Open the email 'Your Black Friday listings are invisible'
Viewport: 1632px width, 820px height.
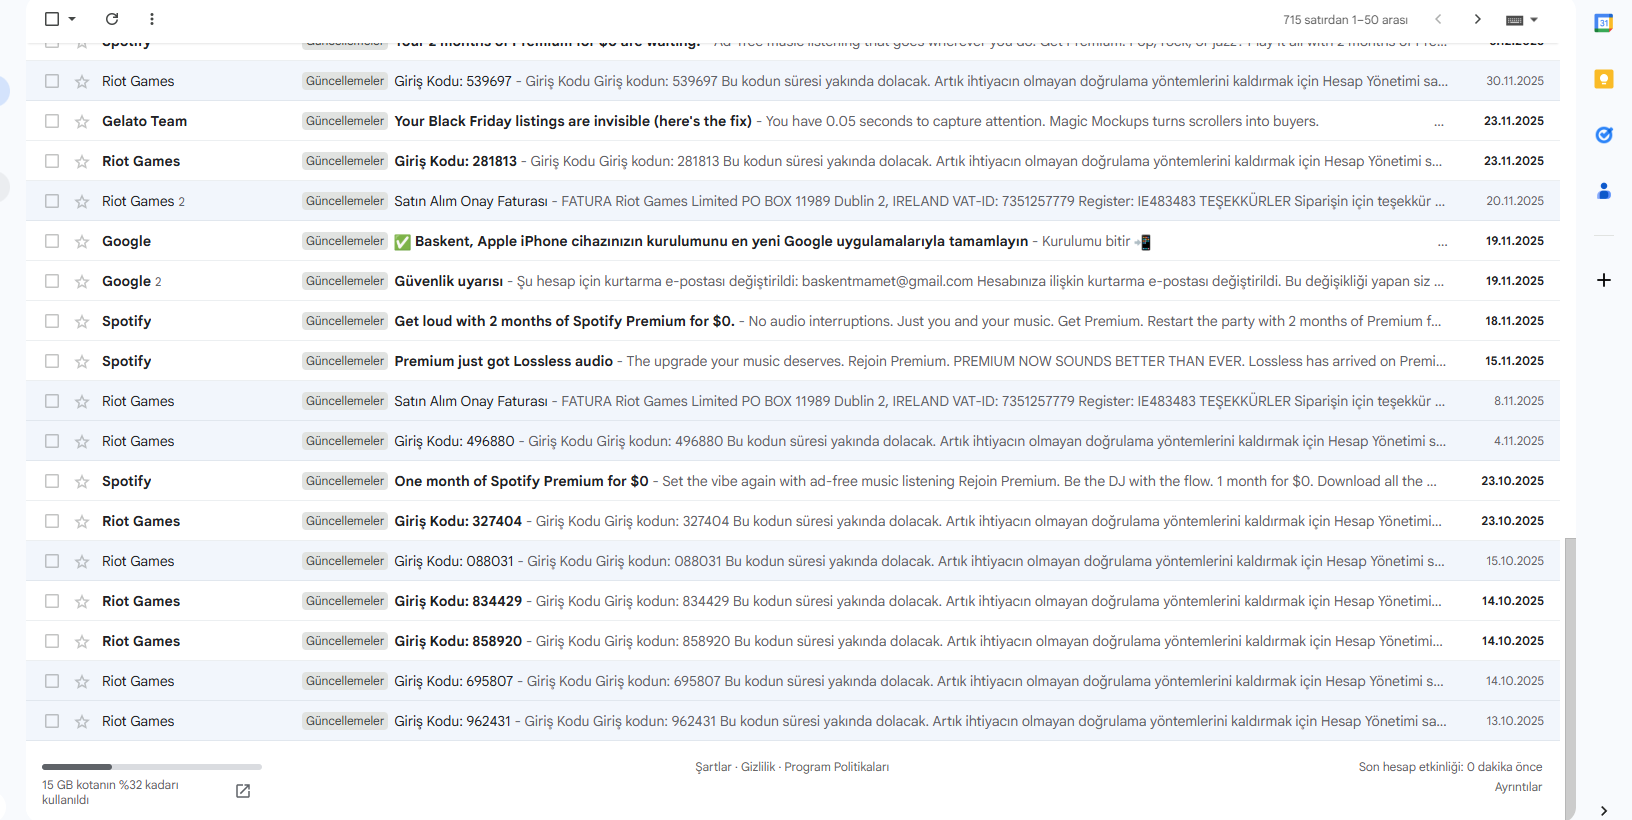(x=573, y=121)
